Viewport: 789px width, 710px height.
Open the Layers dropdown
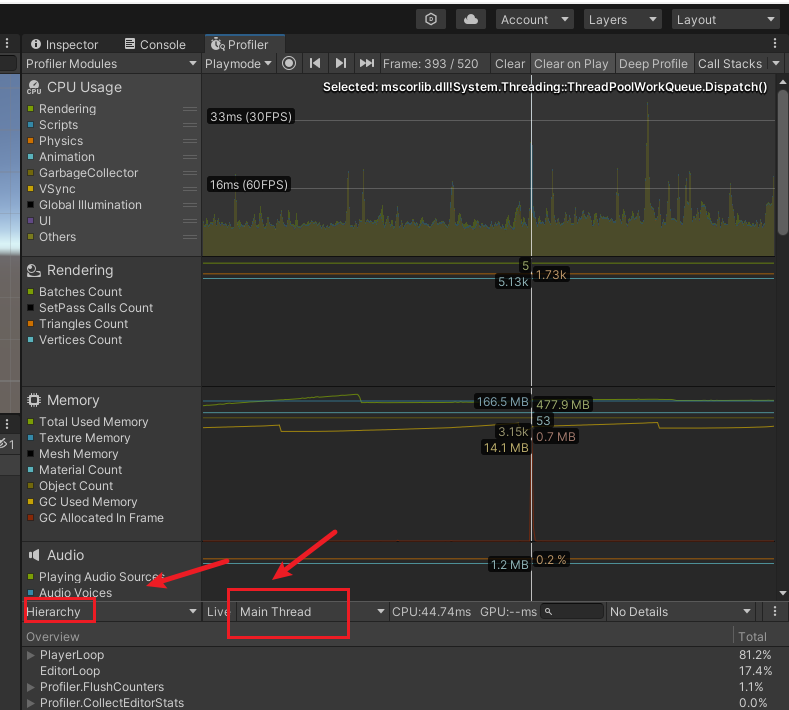coord(622,20)
